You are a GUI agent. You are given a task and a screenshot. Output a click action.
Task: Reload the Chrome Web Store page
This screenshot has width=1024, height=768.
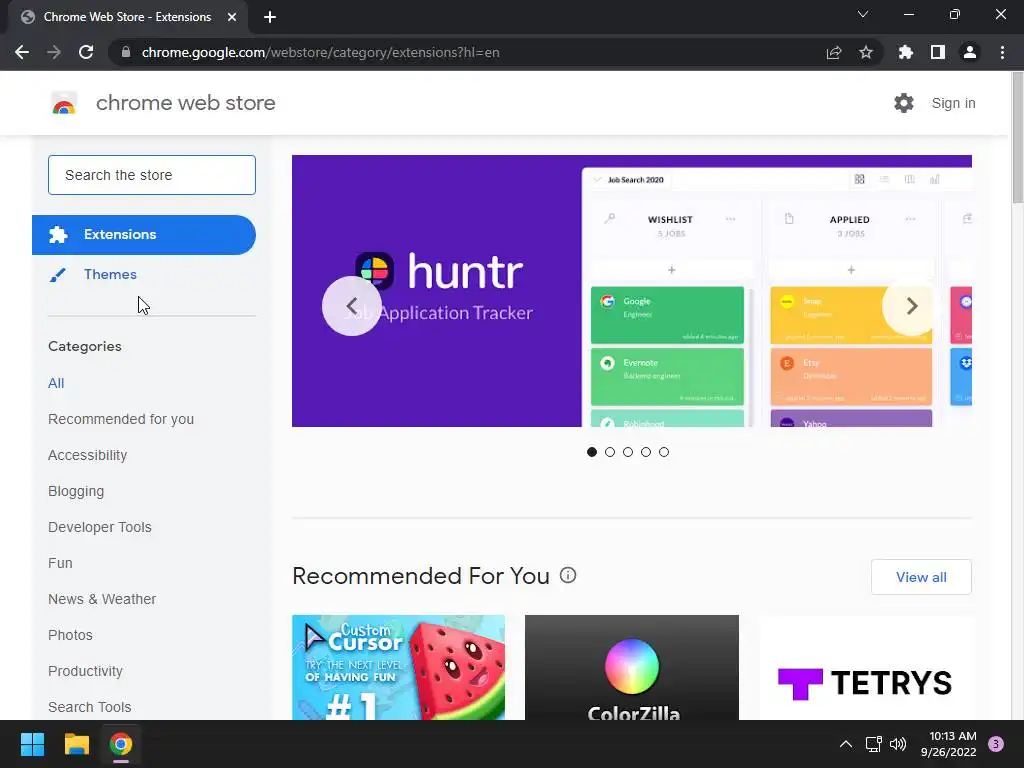[x=86, y=52]
